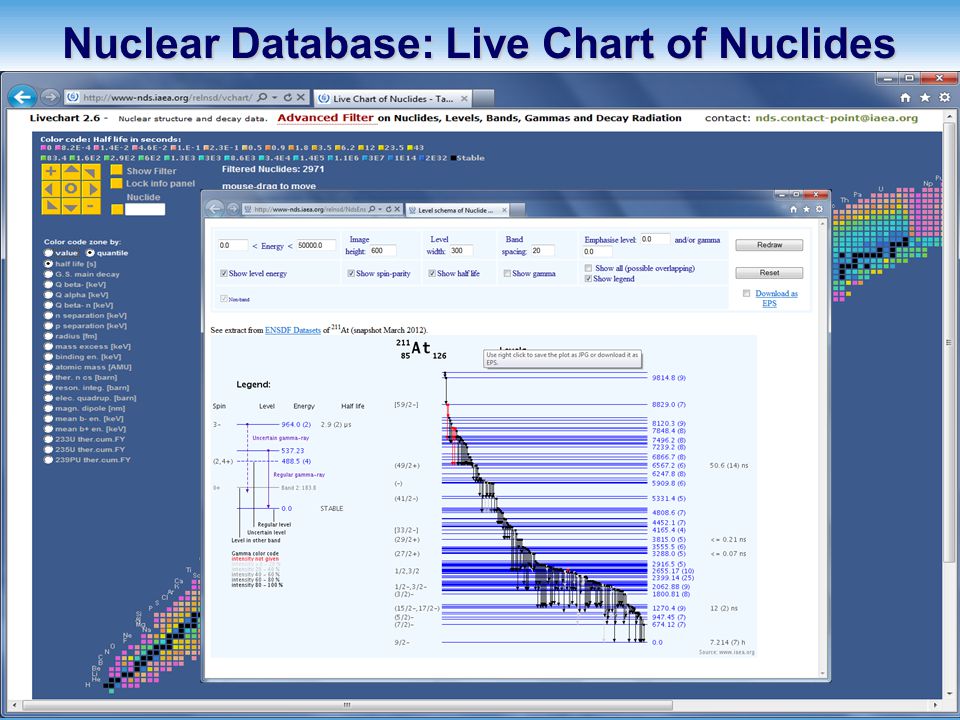The width and height of the screenshot is (960, 720).
Task: Click forward arrow in Live Chart browser window
Action: click(50, 97)
